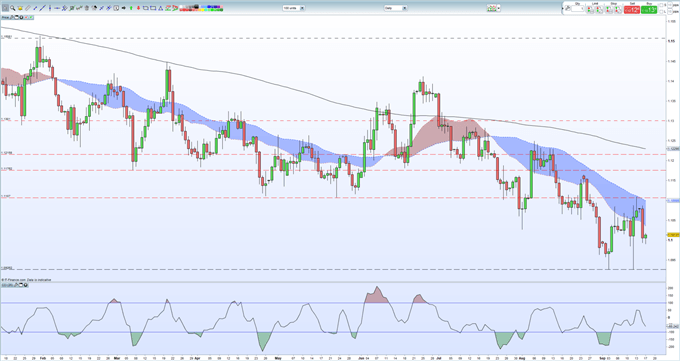Click the green up arrow marker tool
The image size is (680, 361).
131,8
